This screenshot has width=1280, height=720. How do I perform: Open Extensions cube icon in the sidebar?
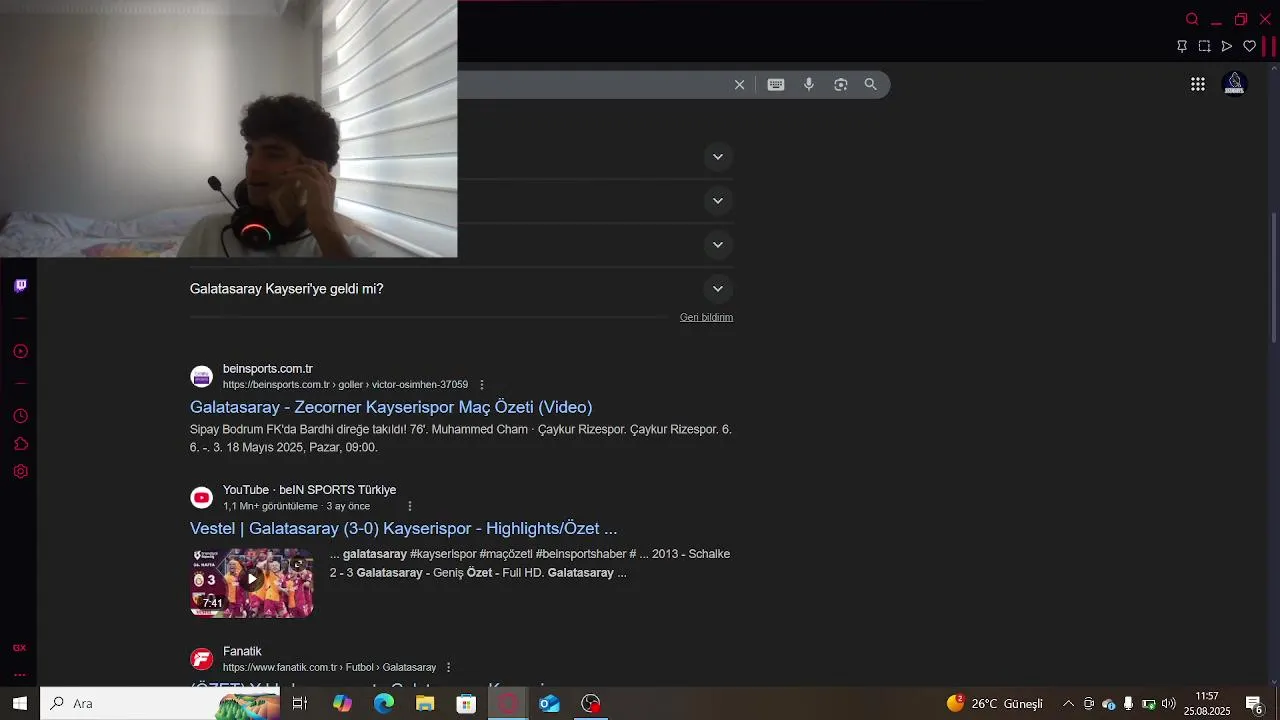tap(20, 444)
